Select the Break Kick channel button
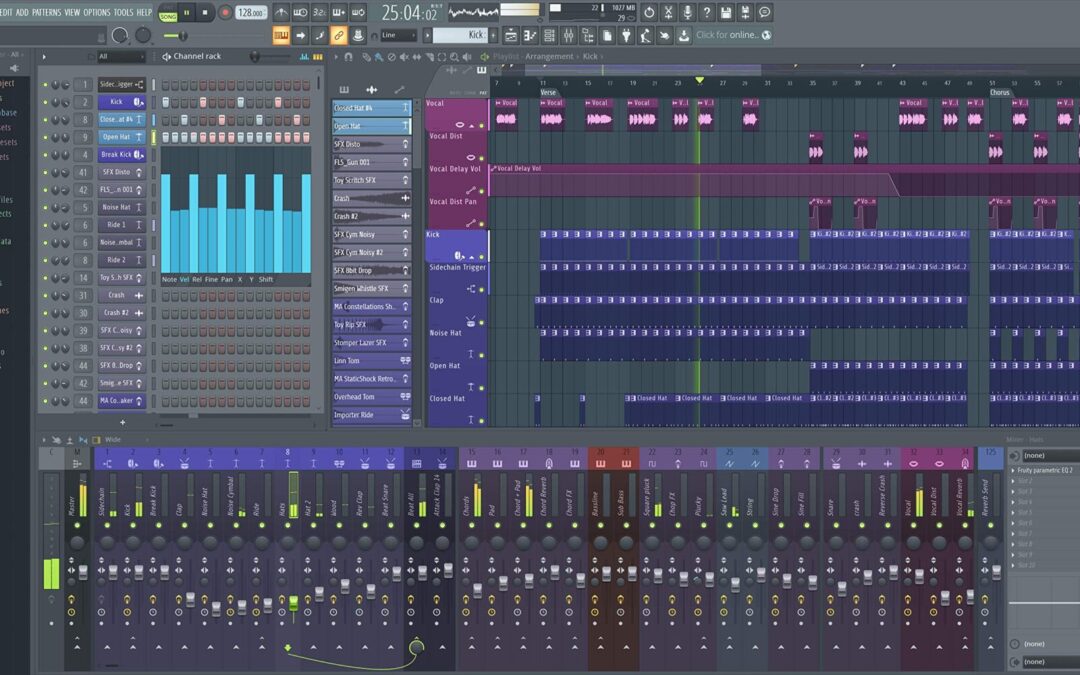The image size is (1080, 675). coord(116,155)
